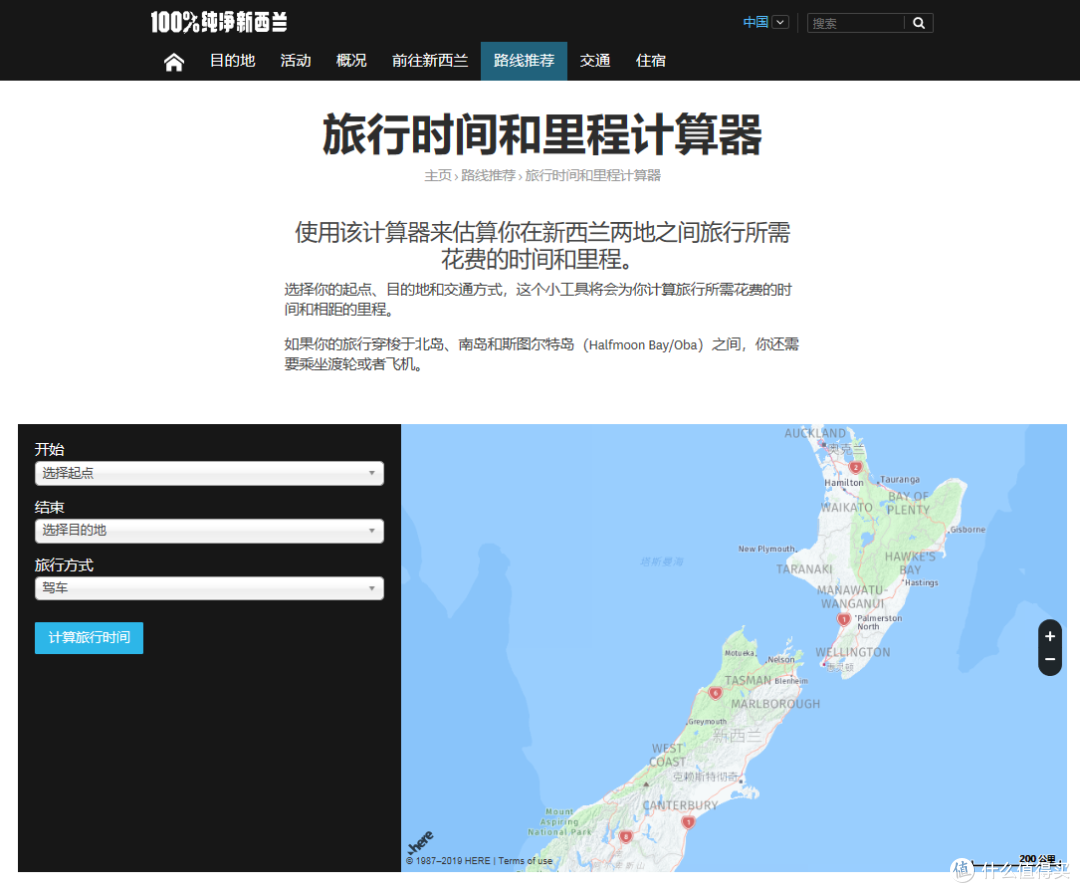Click the Blenheim label on map

coord(791,681)
